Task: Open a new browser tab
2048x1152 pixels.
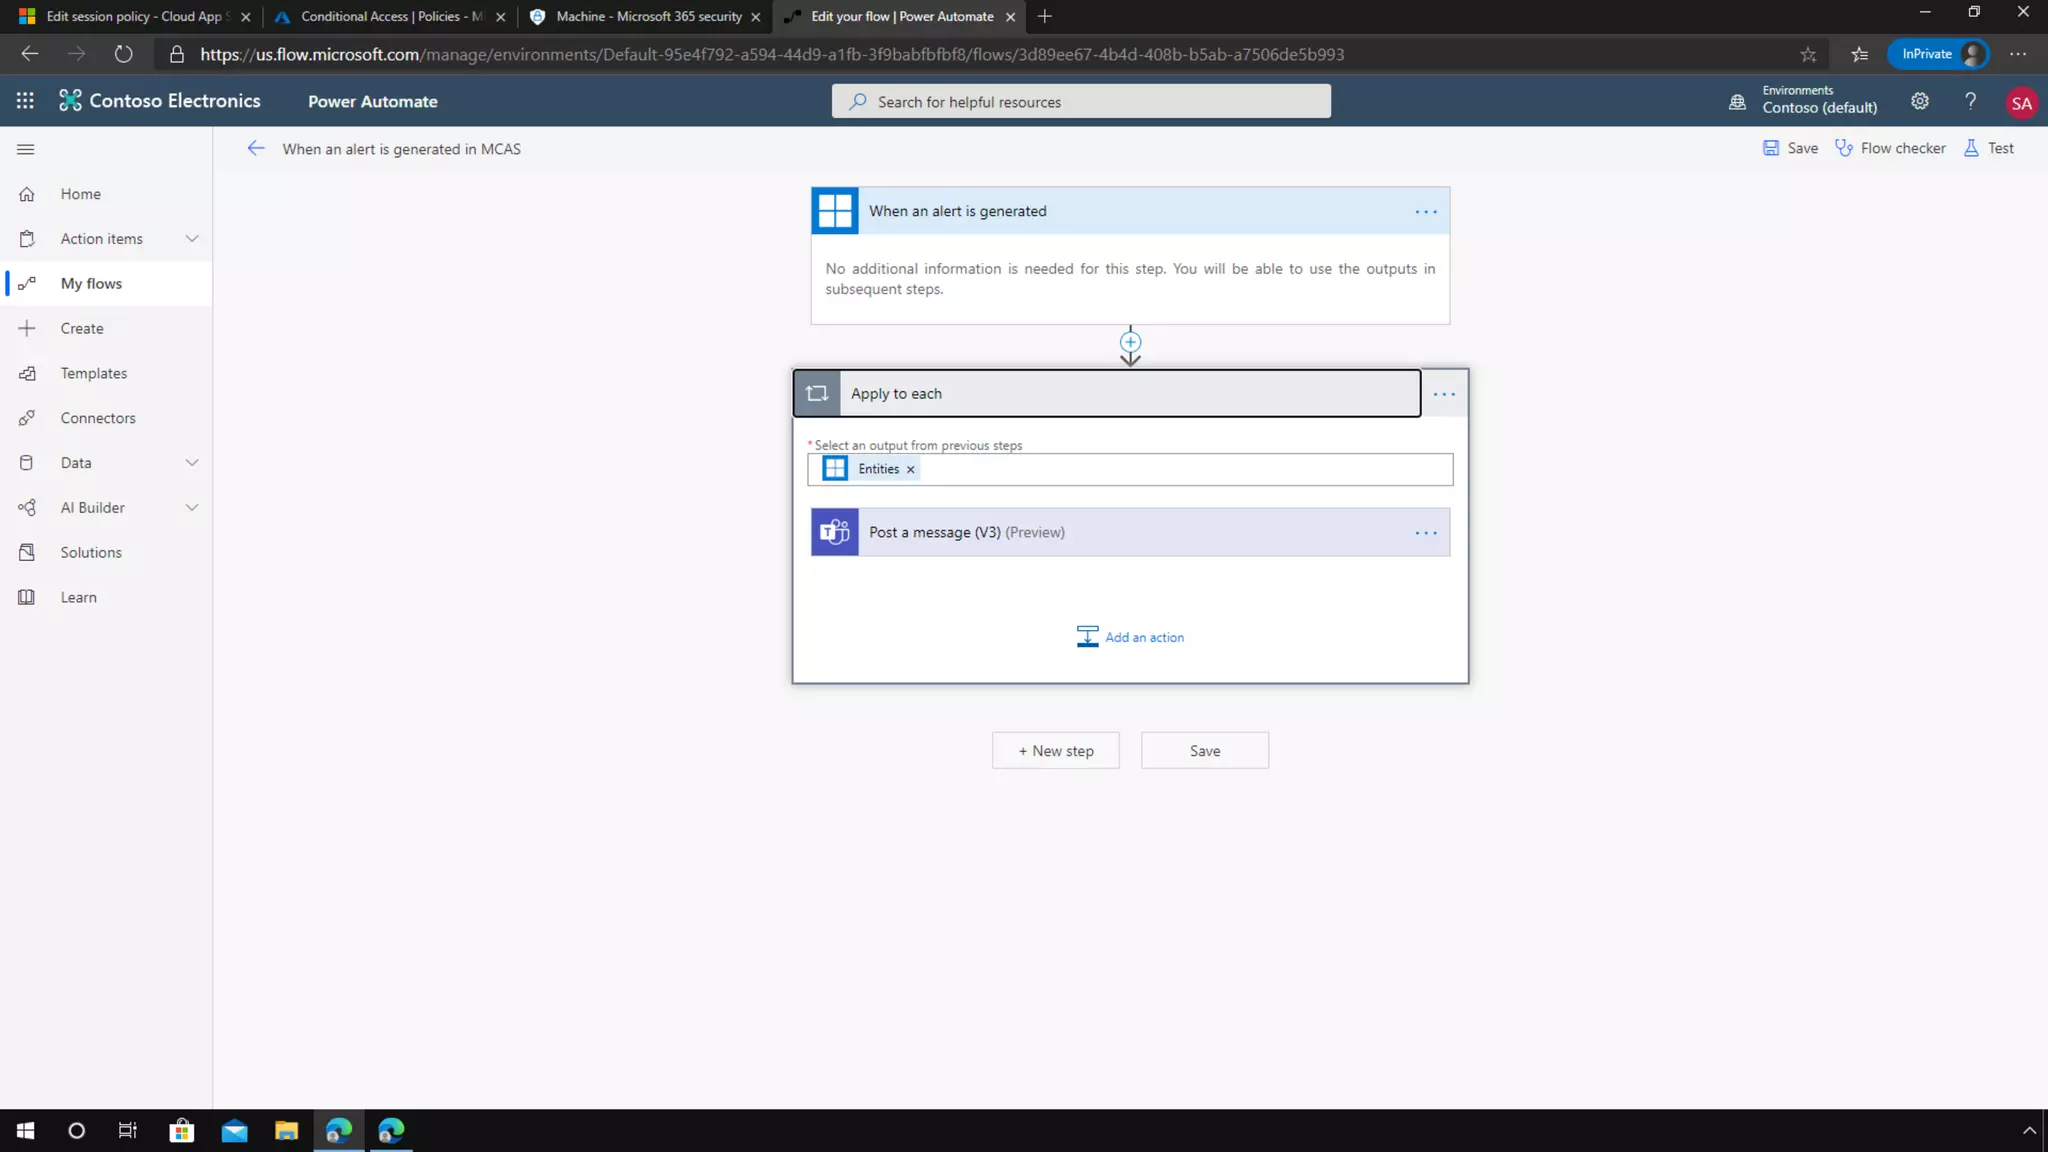Action: click(1044, 16)
